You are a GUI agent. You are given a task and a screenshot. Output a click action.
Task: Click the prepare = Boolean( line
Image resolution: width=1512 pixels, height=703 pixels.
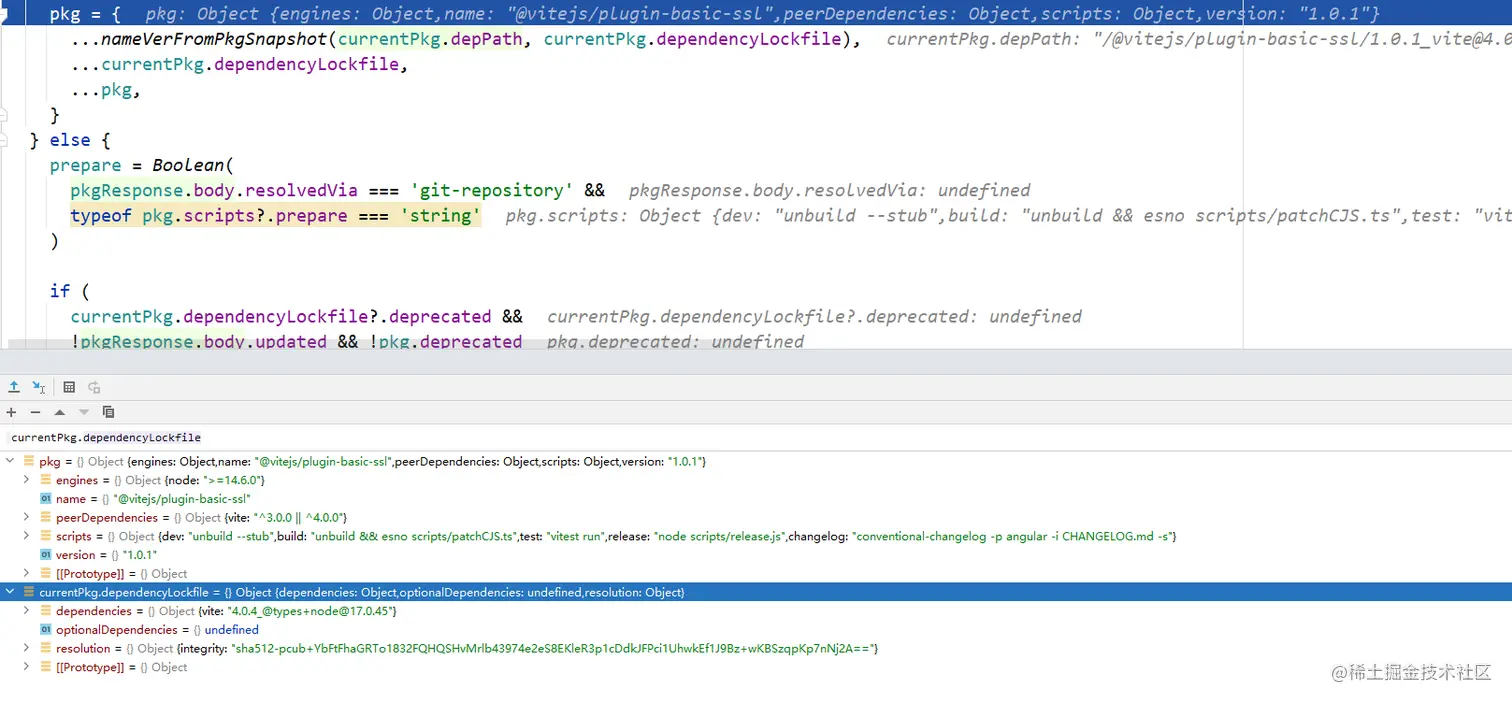(x=141, y=165)
